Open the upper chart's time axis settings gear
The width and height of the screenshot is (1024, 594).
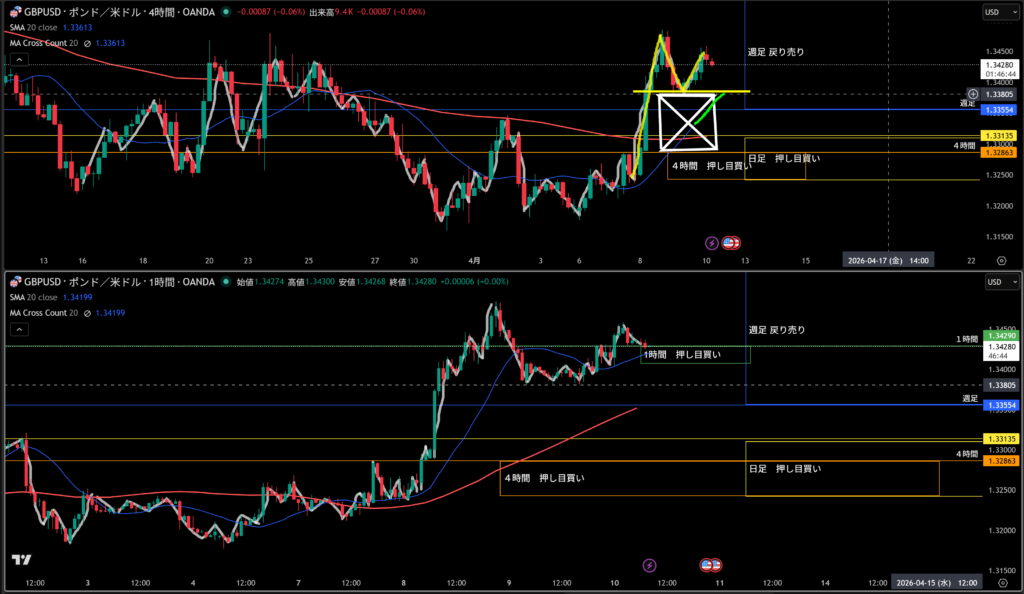click(1001, 260)
